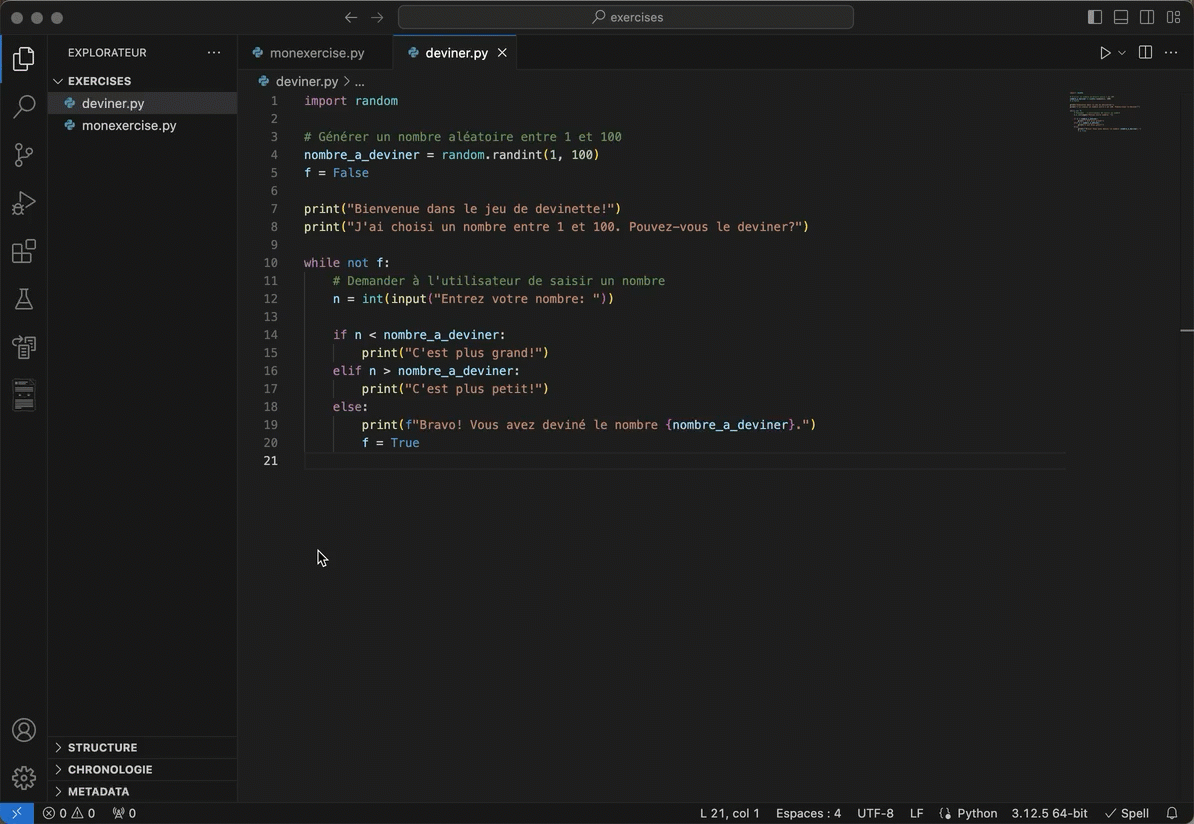
Task: Click deviner.py in the breadcrumb
Action: [x=306, y=81]
